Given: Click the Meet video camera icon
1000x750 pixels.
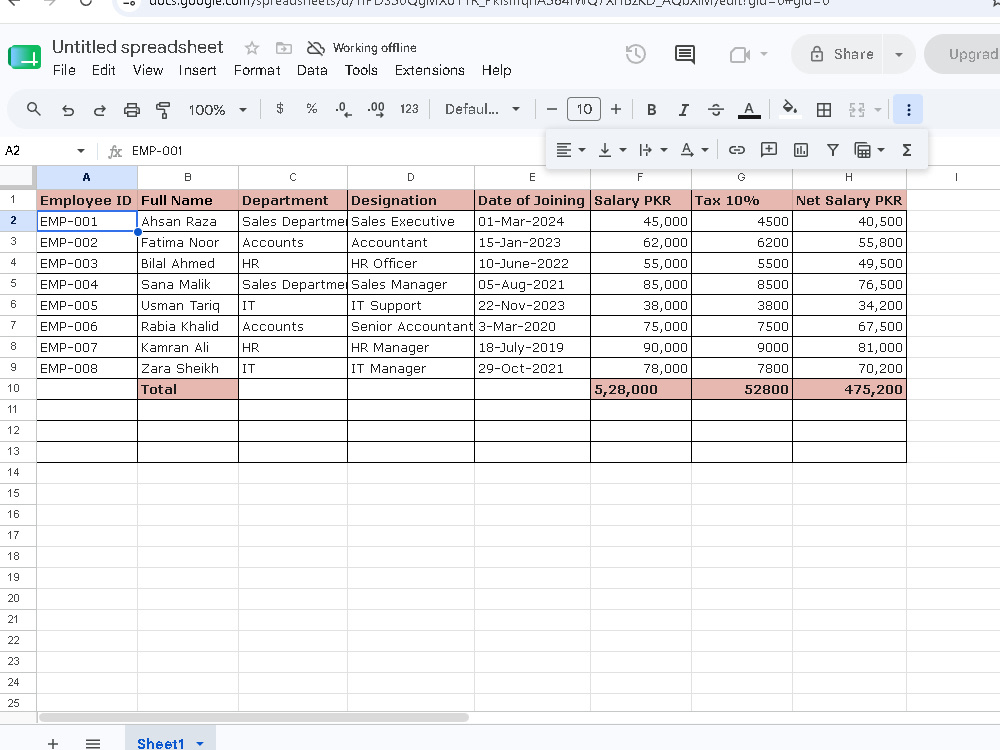Looking at the screenshot, I should [740, 55].
